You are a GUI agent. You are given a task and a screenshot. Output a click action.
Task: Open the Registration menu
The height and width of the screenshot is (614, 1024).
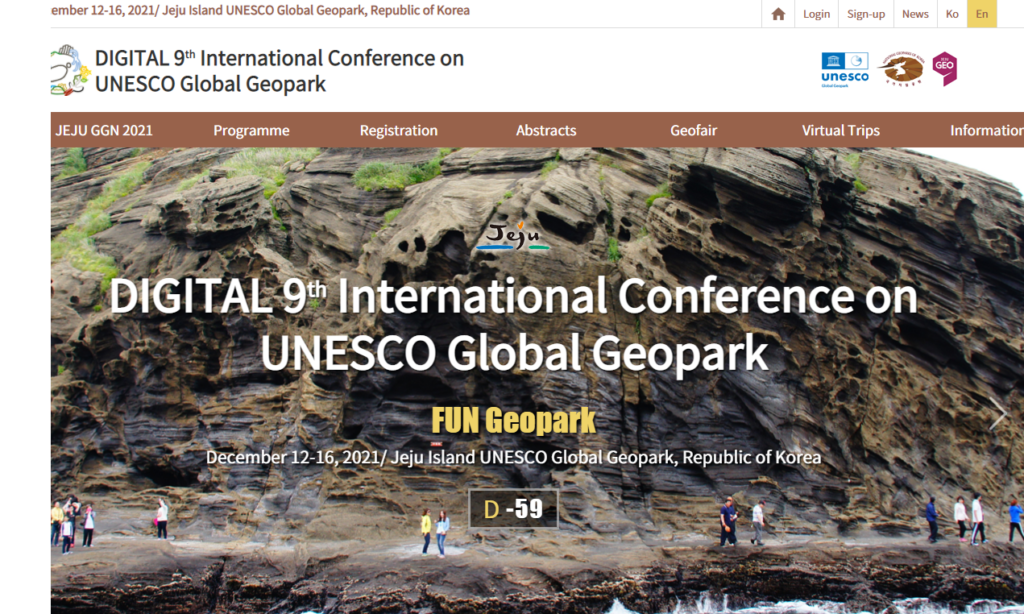(398, 130)
